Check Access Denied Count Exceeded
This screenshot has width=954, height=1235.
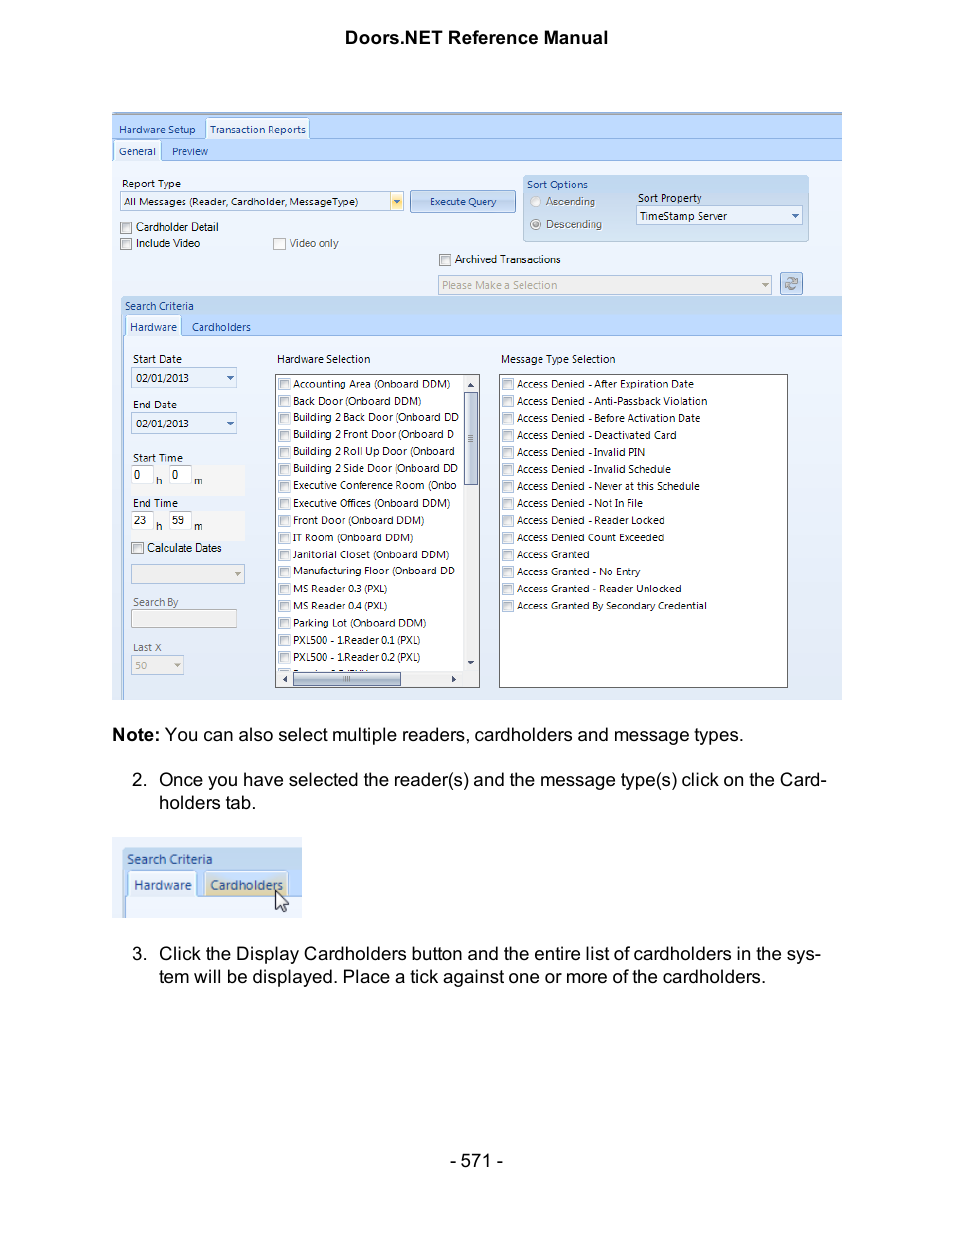pos(508,538)
